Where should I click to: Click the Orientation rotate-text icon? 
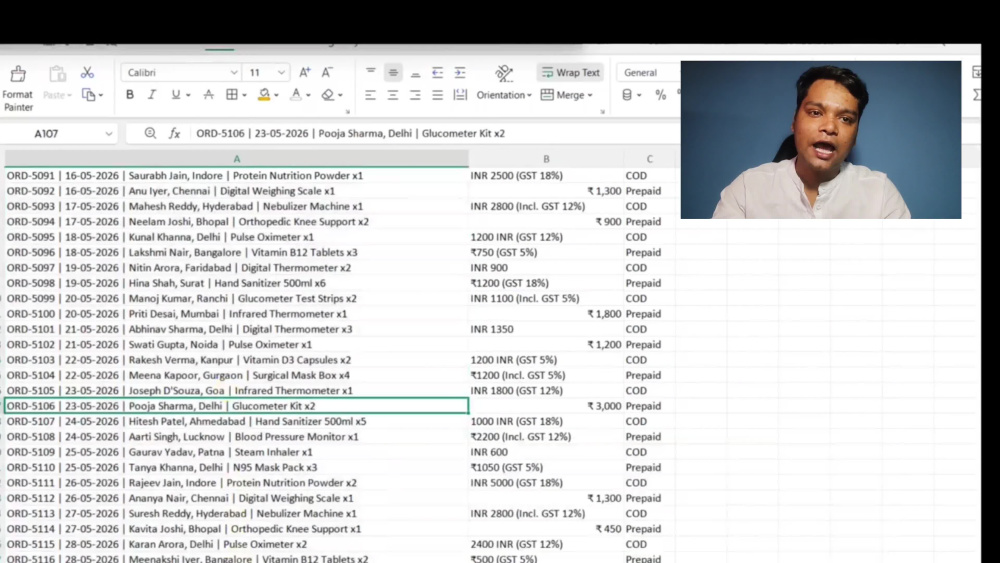(x=504, y=73)
